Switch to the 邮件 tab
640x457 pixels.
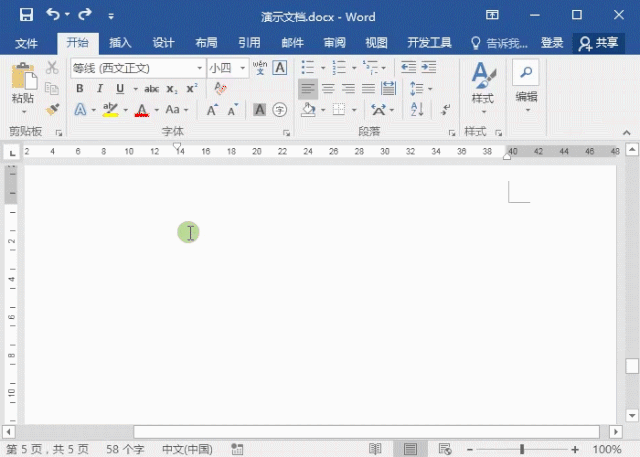pyautogui.click(x=292, y=42)
